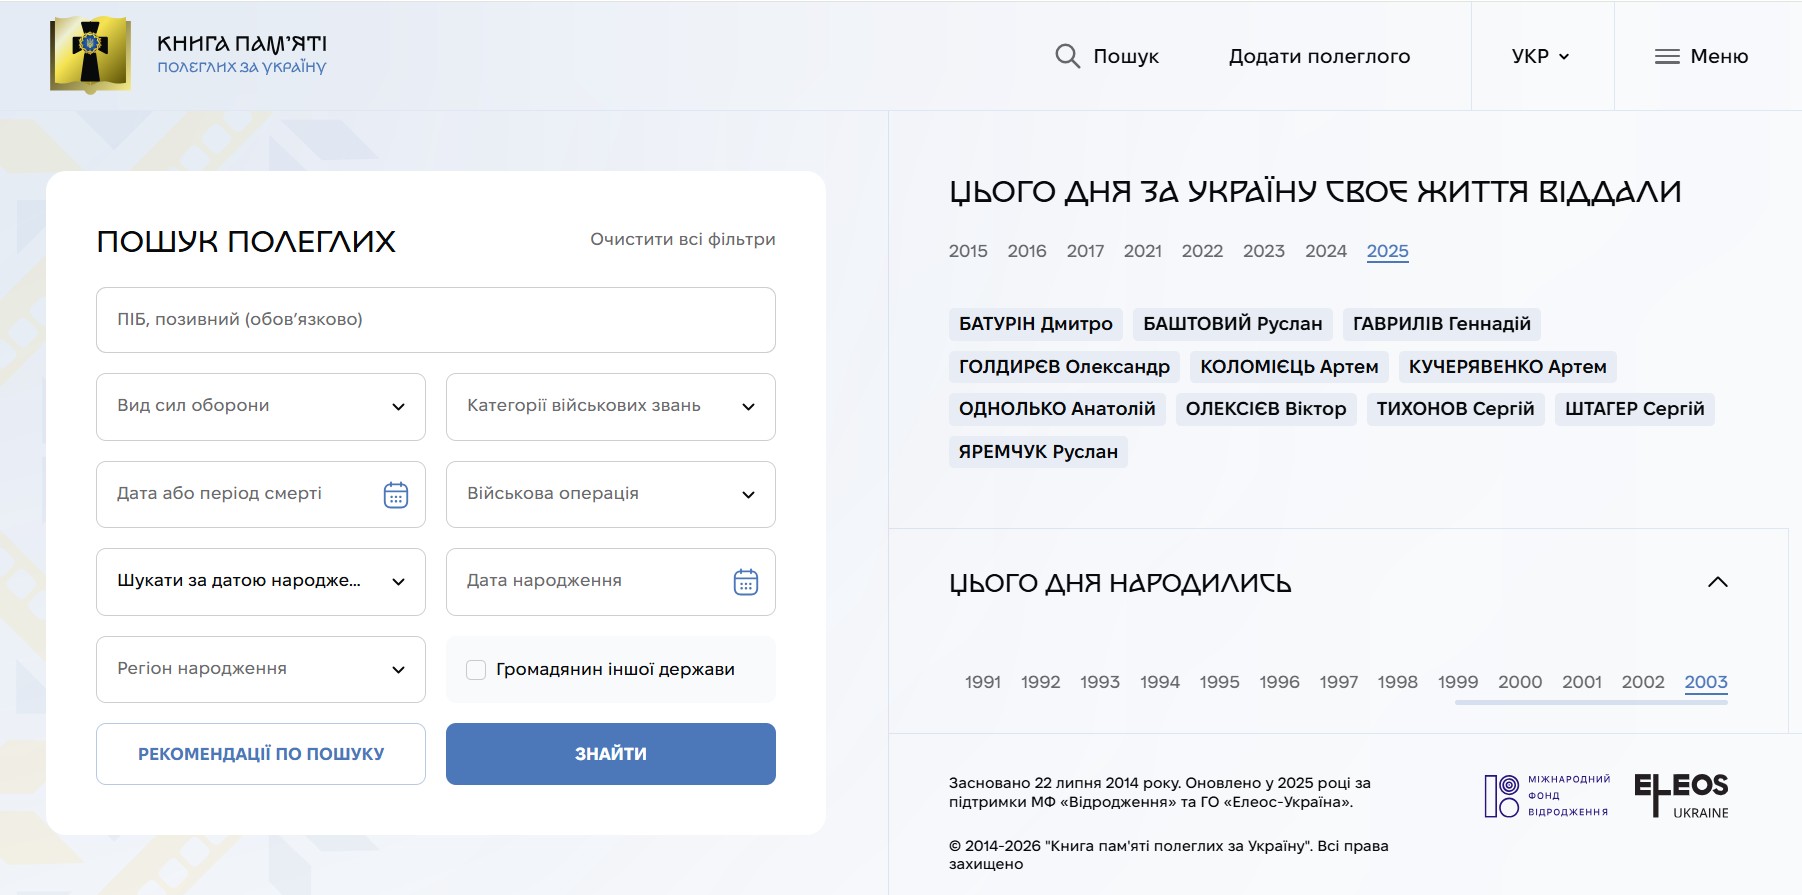This screenshot has height=895, width=1802.
Task: Open calendar icon in death date field
Action: tap(396, 494)
